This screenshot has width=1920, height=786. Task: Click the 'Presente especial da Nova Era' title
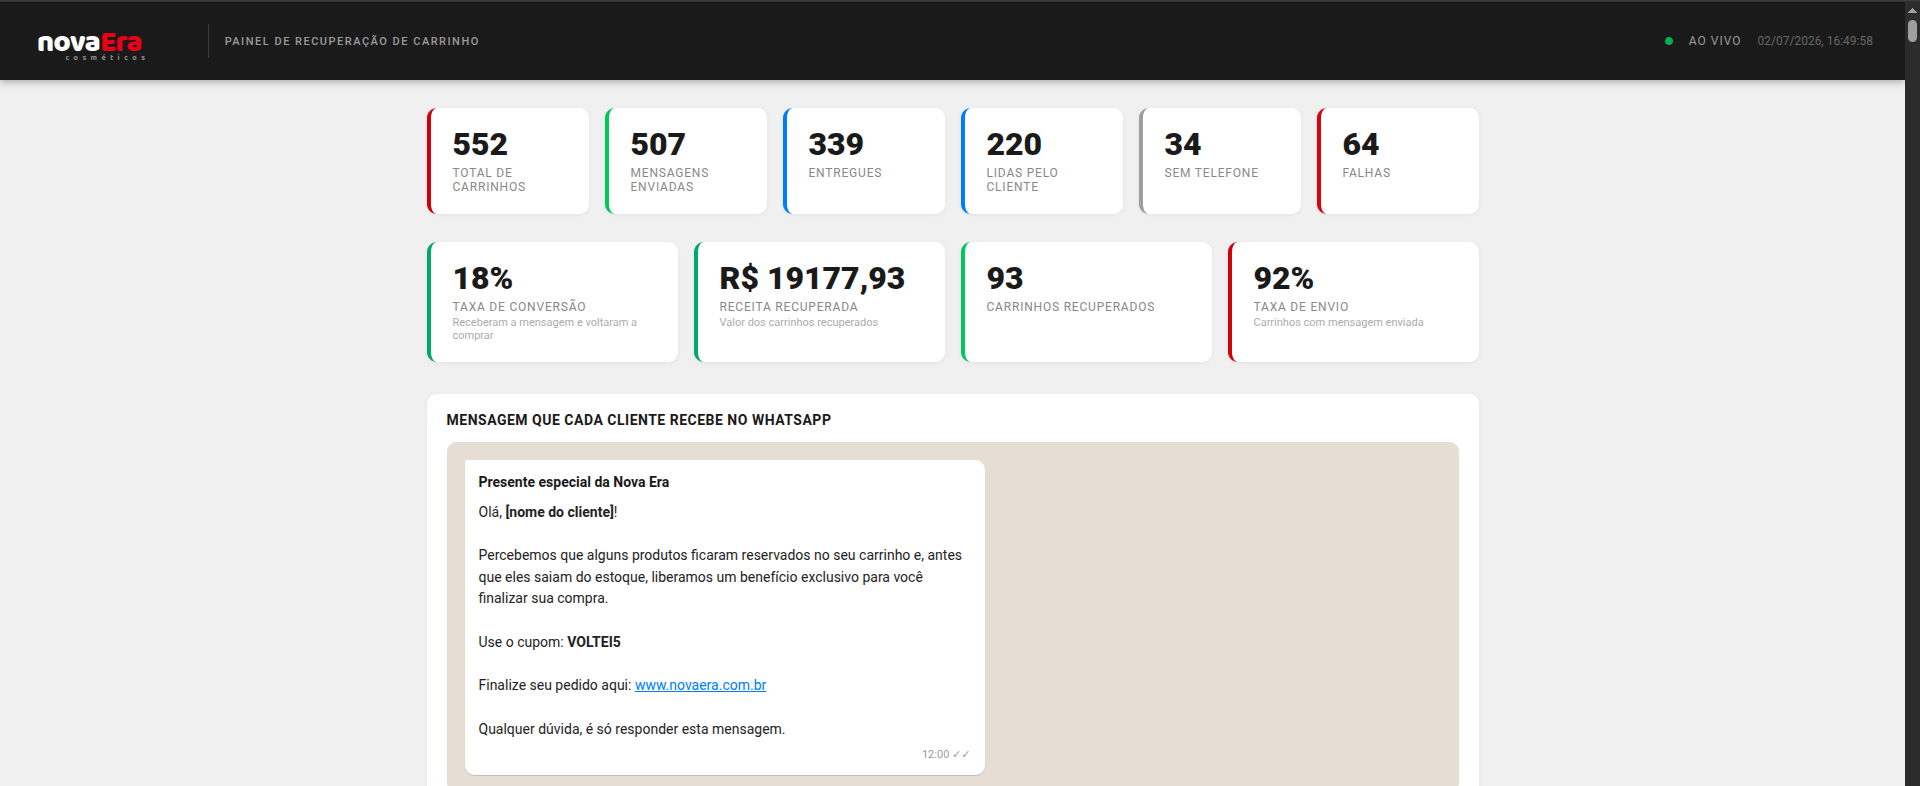click(574, 482)
